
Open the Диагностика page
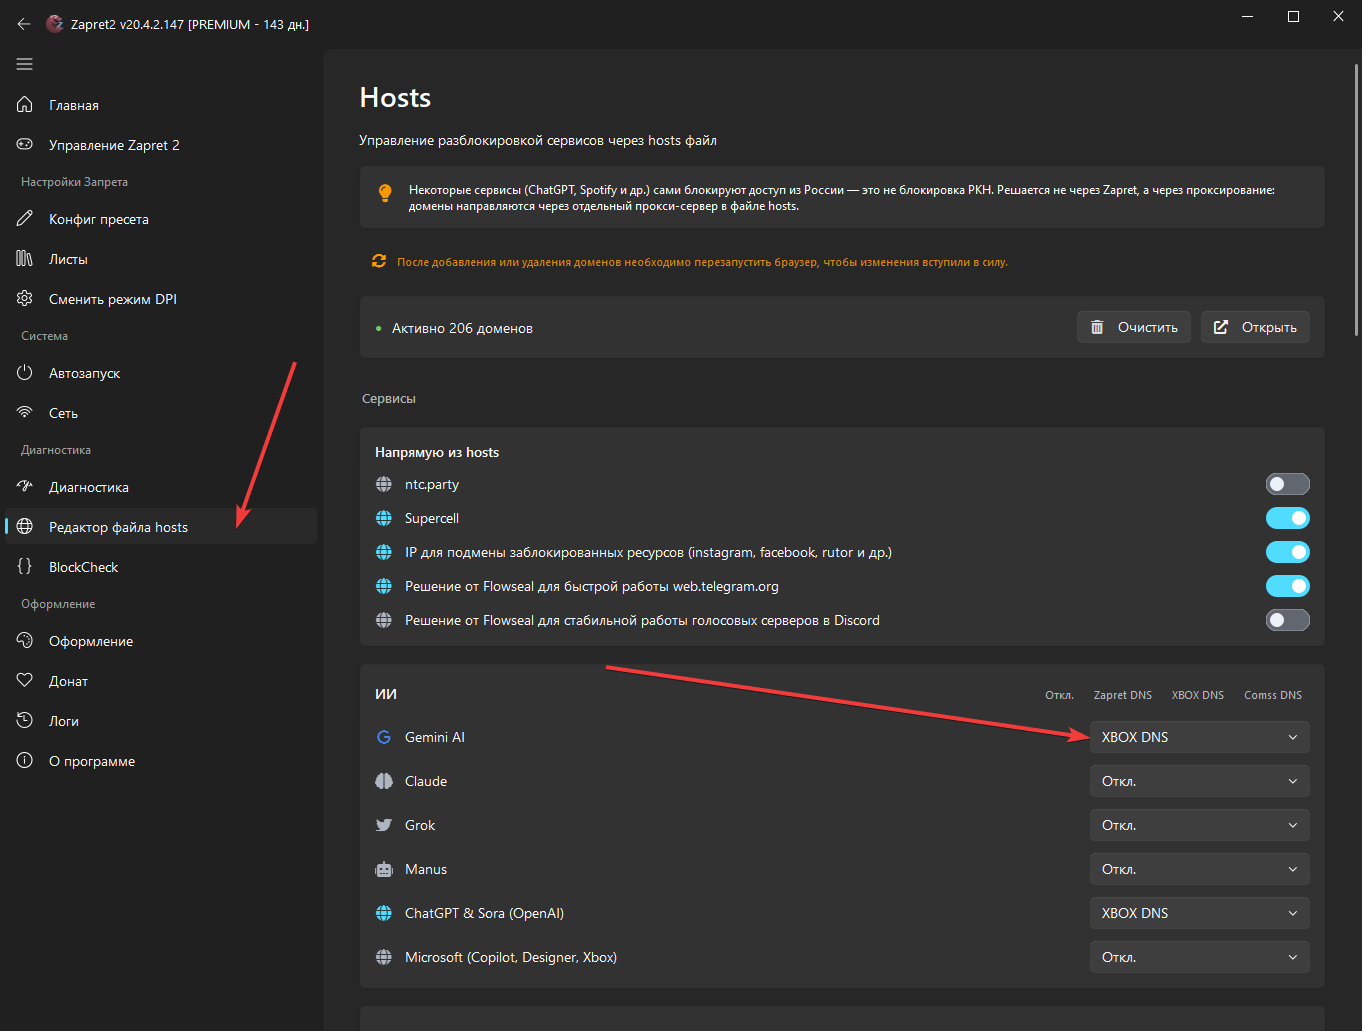(x=161, y=487)
